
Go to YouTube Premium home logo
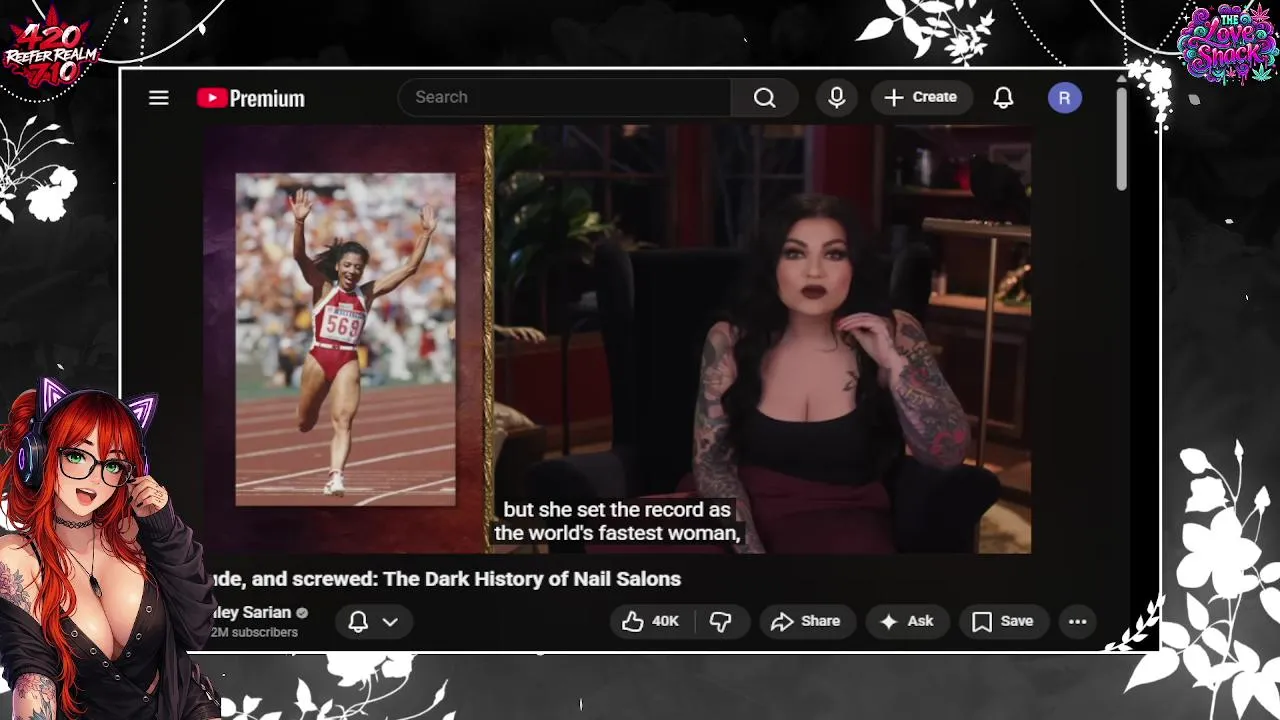pyautogui.click(x=251, y=98)
